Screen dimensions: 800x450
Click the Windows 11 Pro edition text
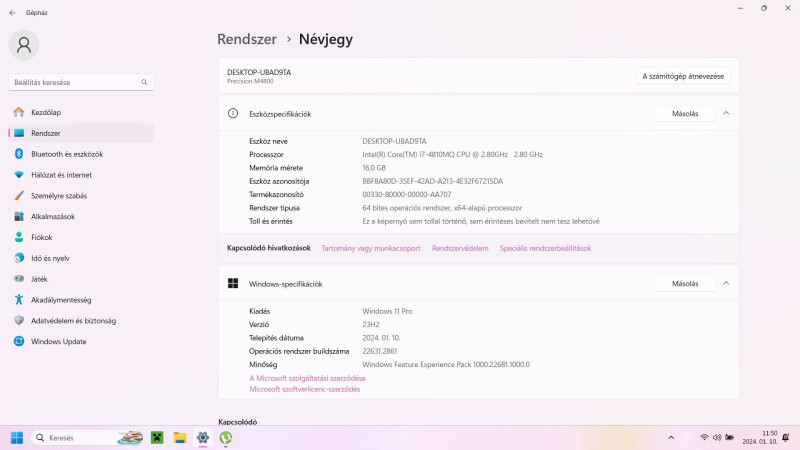(x=387, y=311)
